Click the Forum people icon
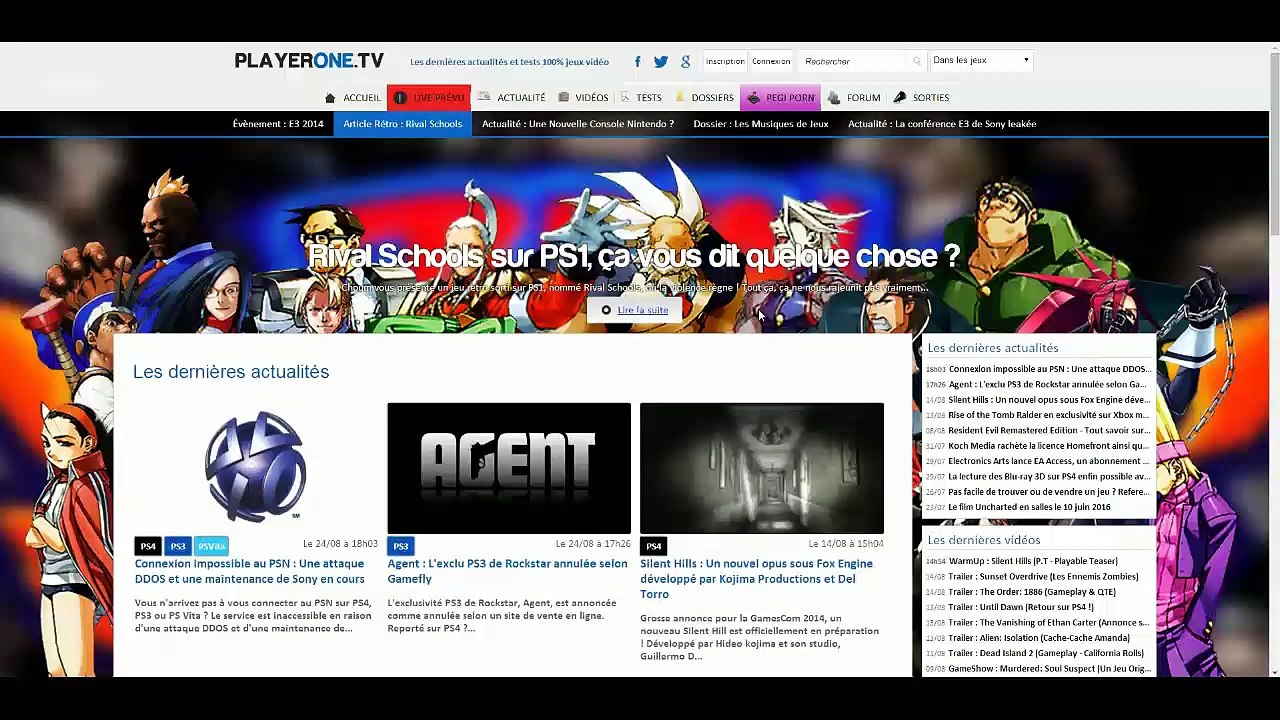1280x720 pixels. [x=834, y=98]
